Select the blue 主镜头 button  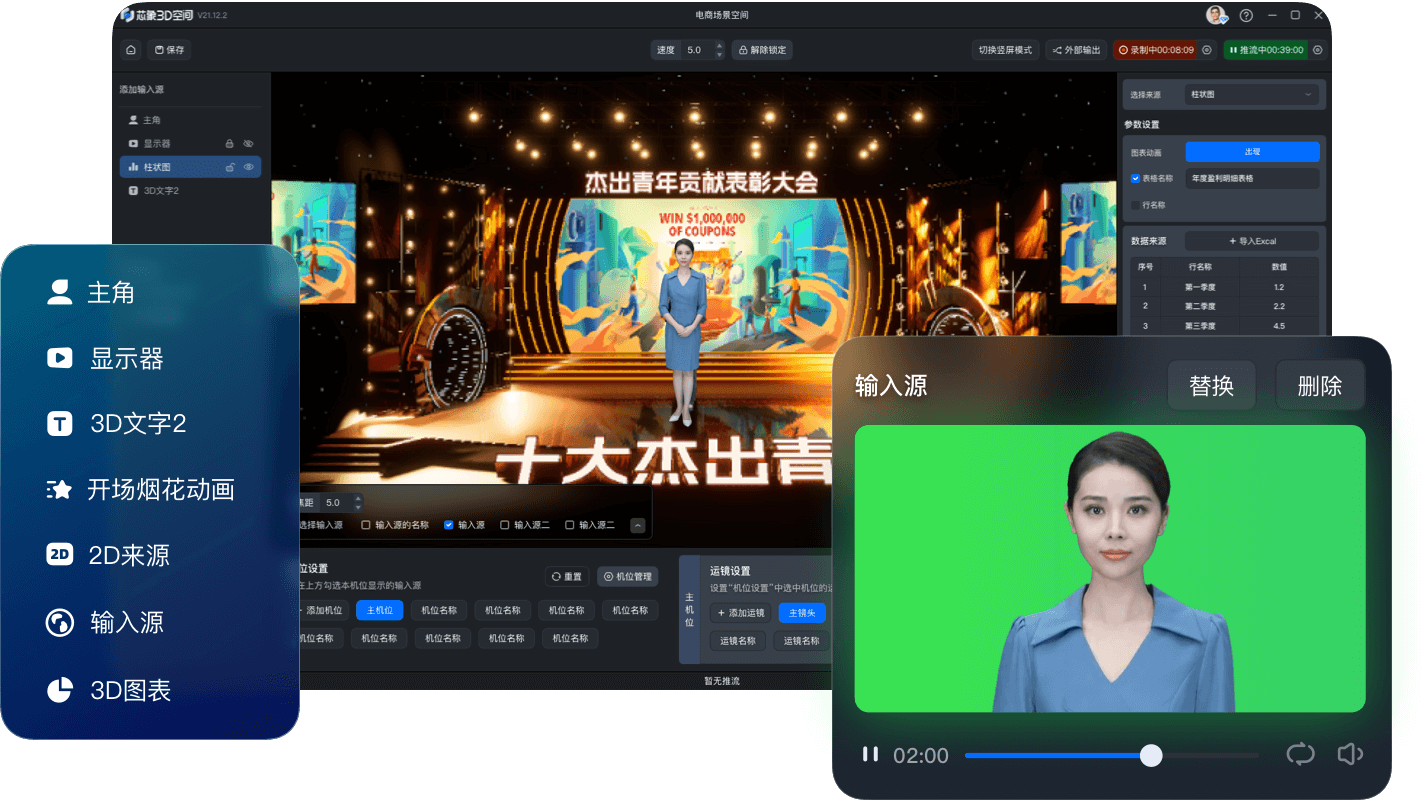point(802,613)
